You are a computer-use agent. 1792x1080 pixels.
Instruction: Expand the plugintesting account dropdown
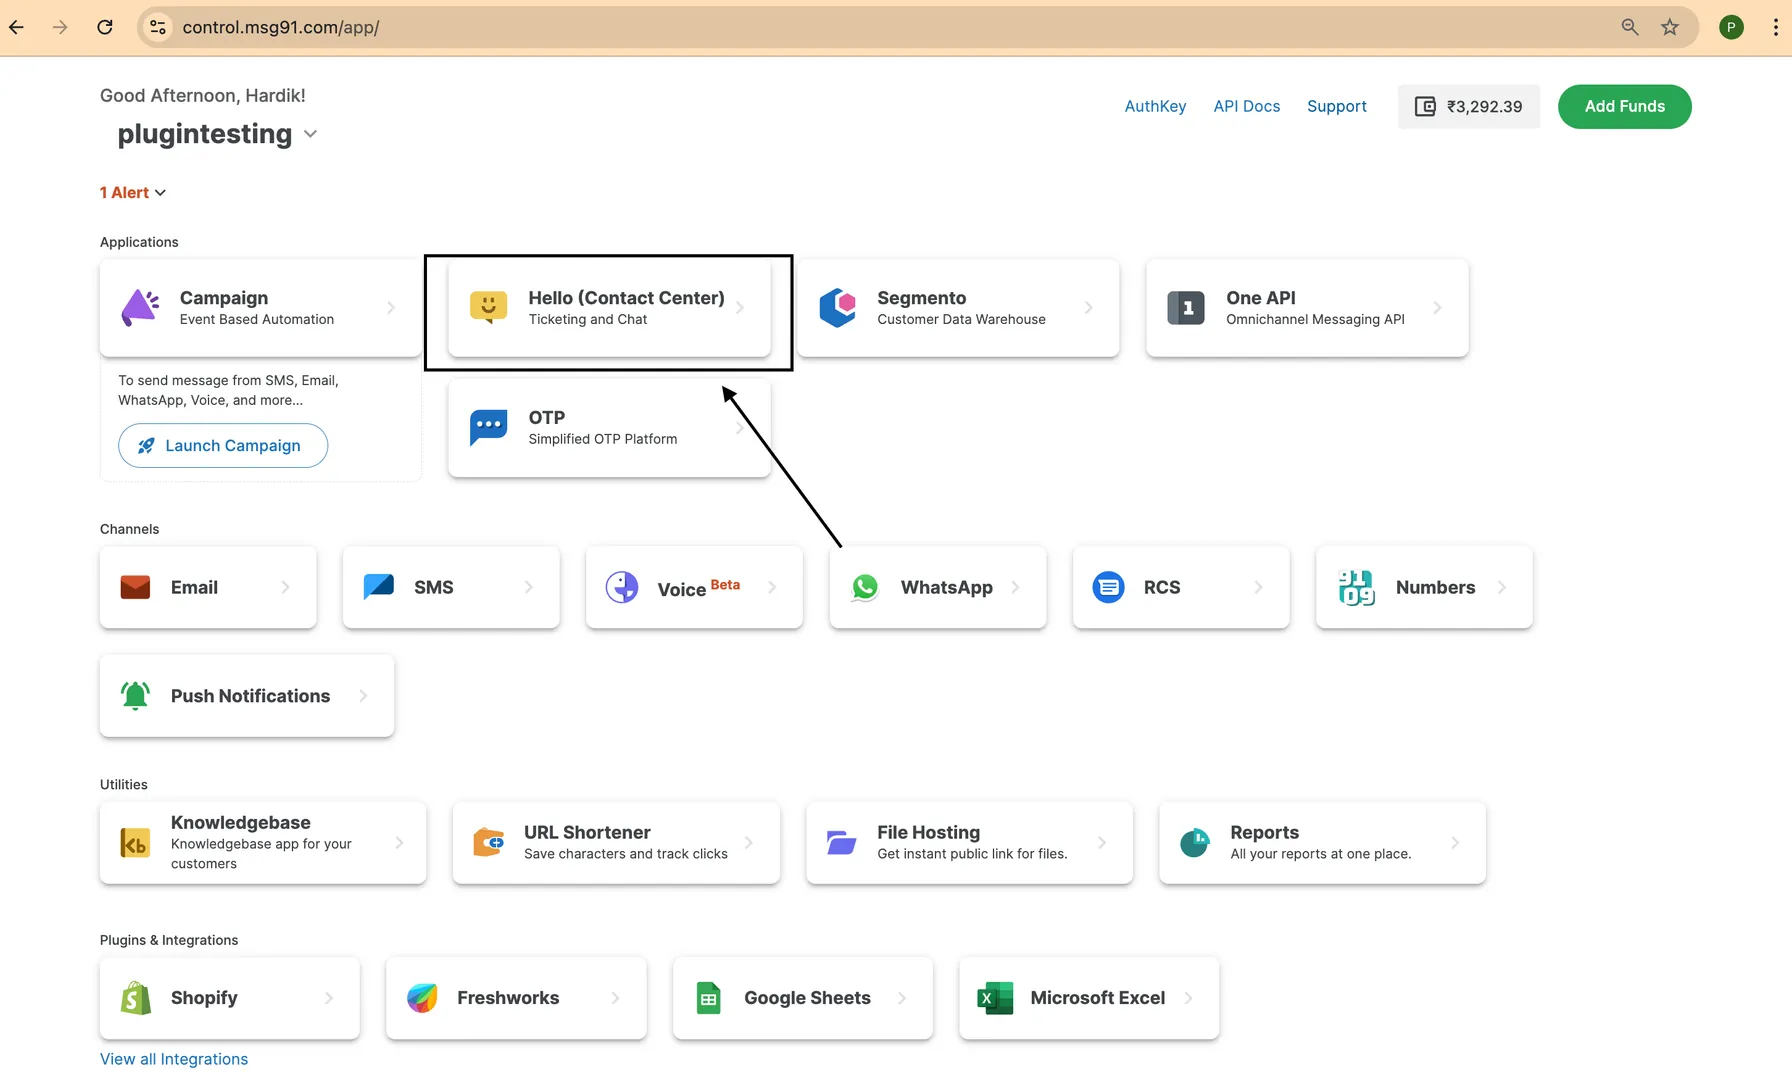pyautogui.click(x=310, y=134)
